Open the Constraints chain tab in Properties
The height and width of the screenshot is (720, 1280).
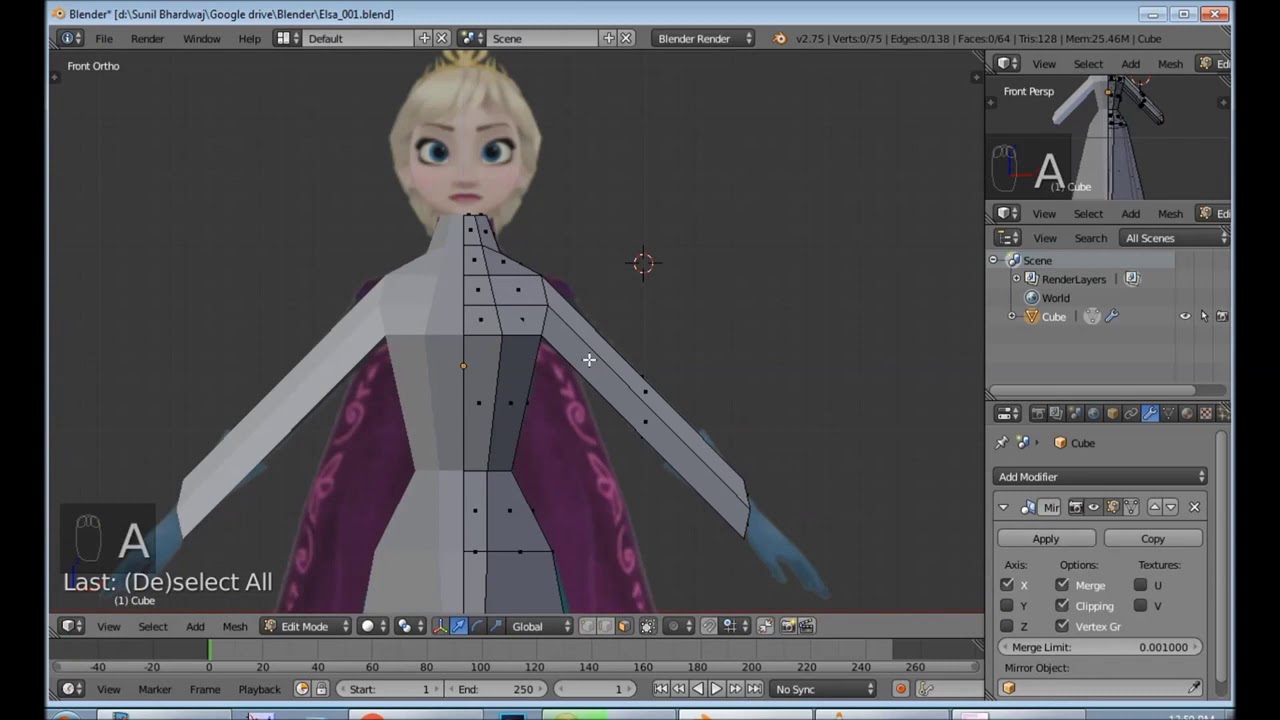pos(1131,413)
